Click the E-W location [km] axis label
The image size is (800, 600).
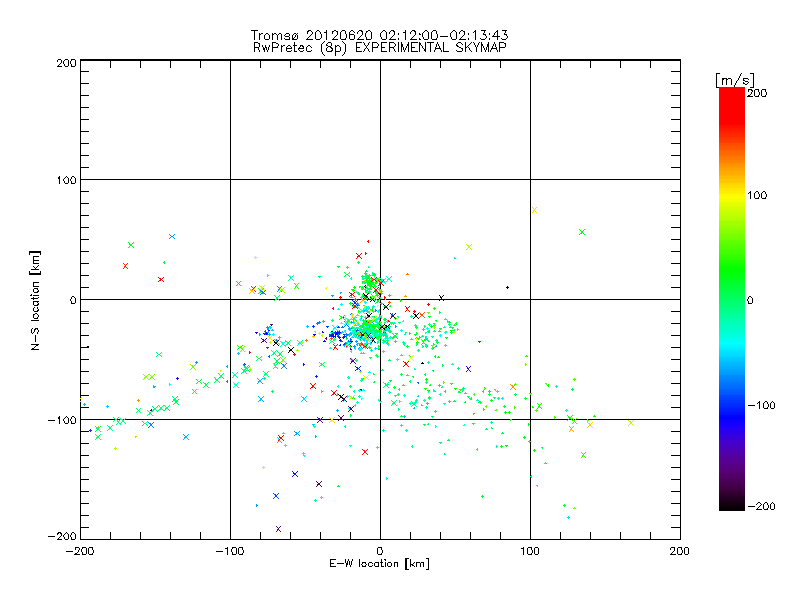tap(379, 564)
